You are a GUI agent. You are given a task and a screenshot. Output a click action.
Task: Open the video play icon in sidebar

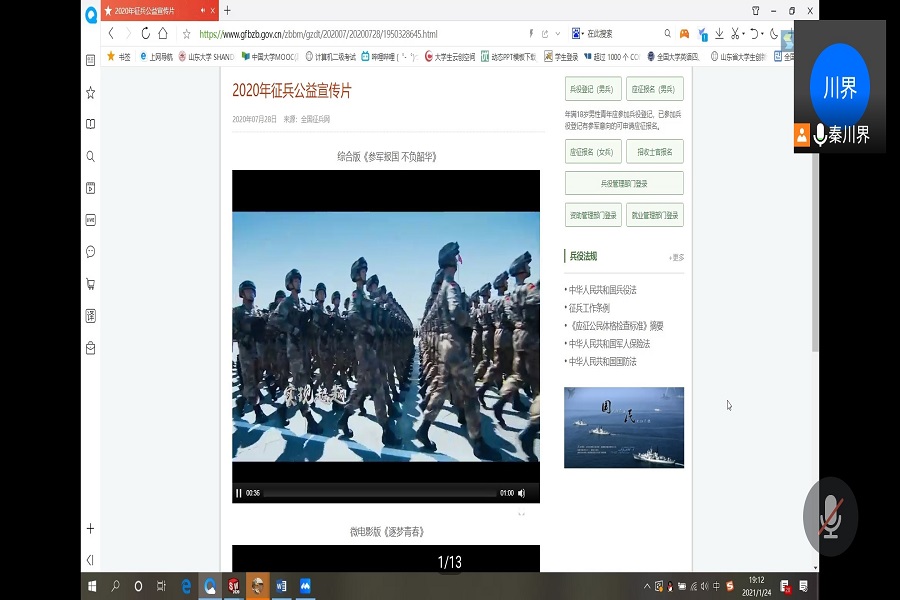[91, 188]
